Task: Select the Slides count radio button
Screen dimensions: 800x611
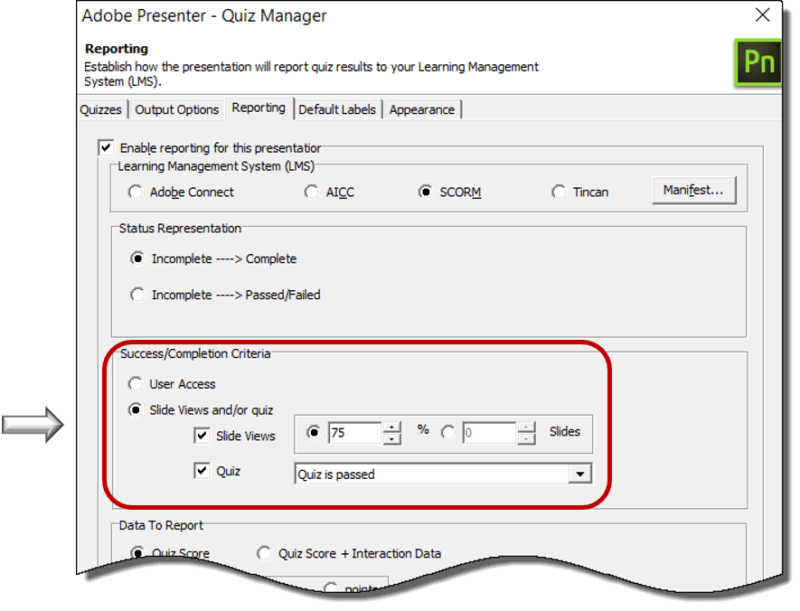Action: [445, 431]
